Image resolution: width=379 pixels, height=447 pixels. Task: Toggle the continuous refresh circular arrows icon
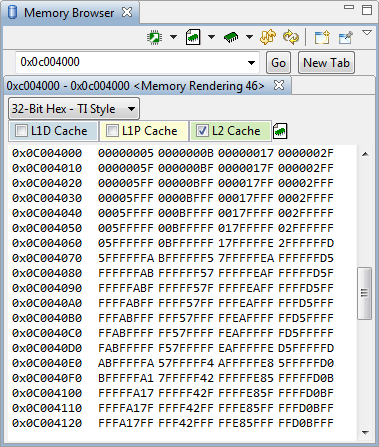[x=291, y=37]
